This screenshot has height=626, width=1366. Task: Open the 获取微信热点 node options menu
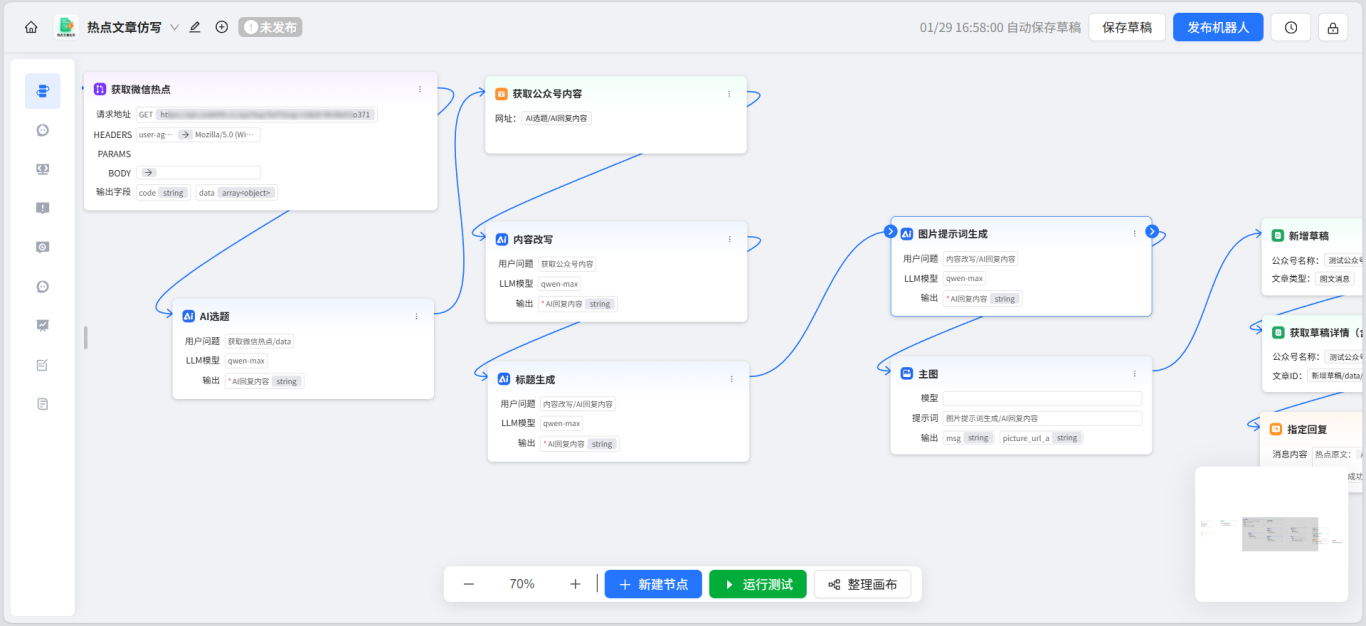coord(419,89)
